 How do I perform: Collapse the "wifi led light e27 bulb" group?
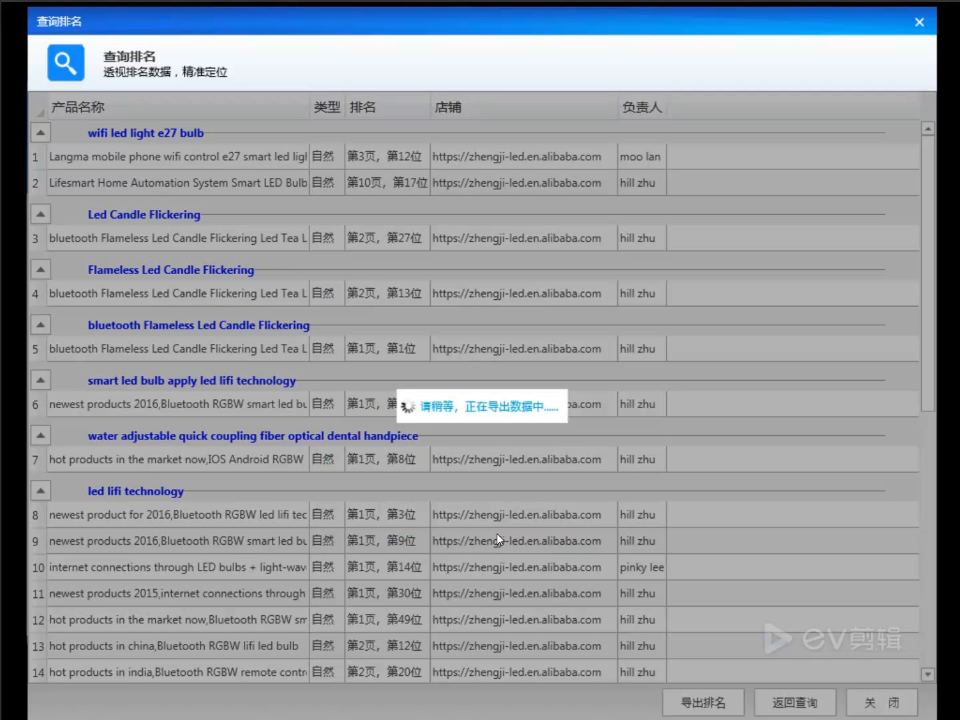click(x=40, y=132)
